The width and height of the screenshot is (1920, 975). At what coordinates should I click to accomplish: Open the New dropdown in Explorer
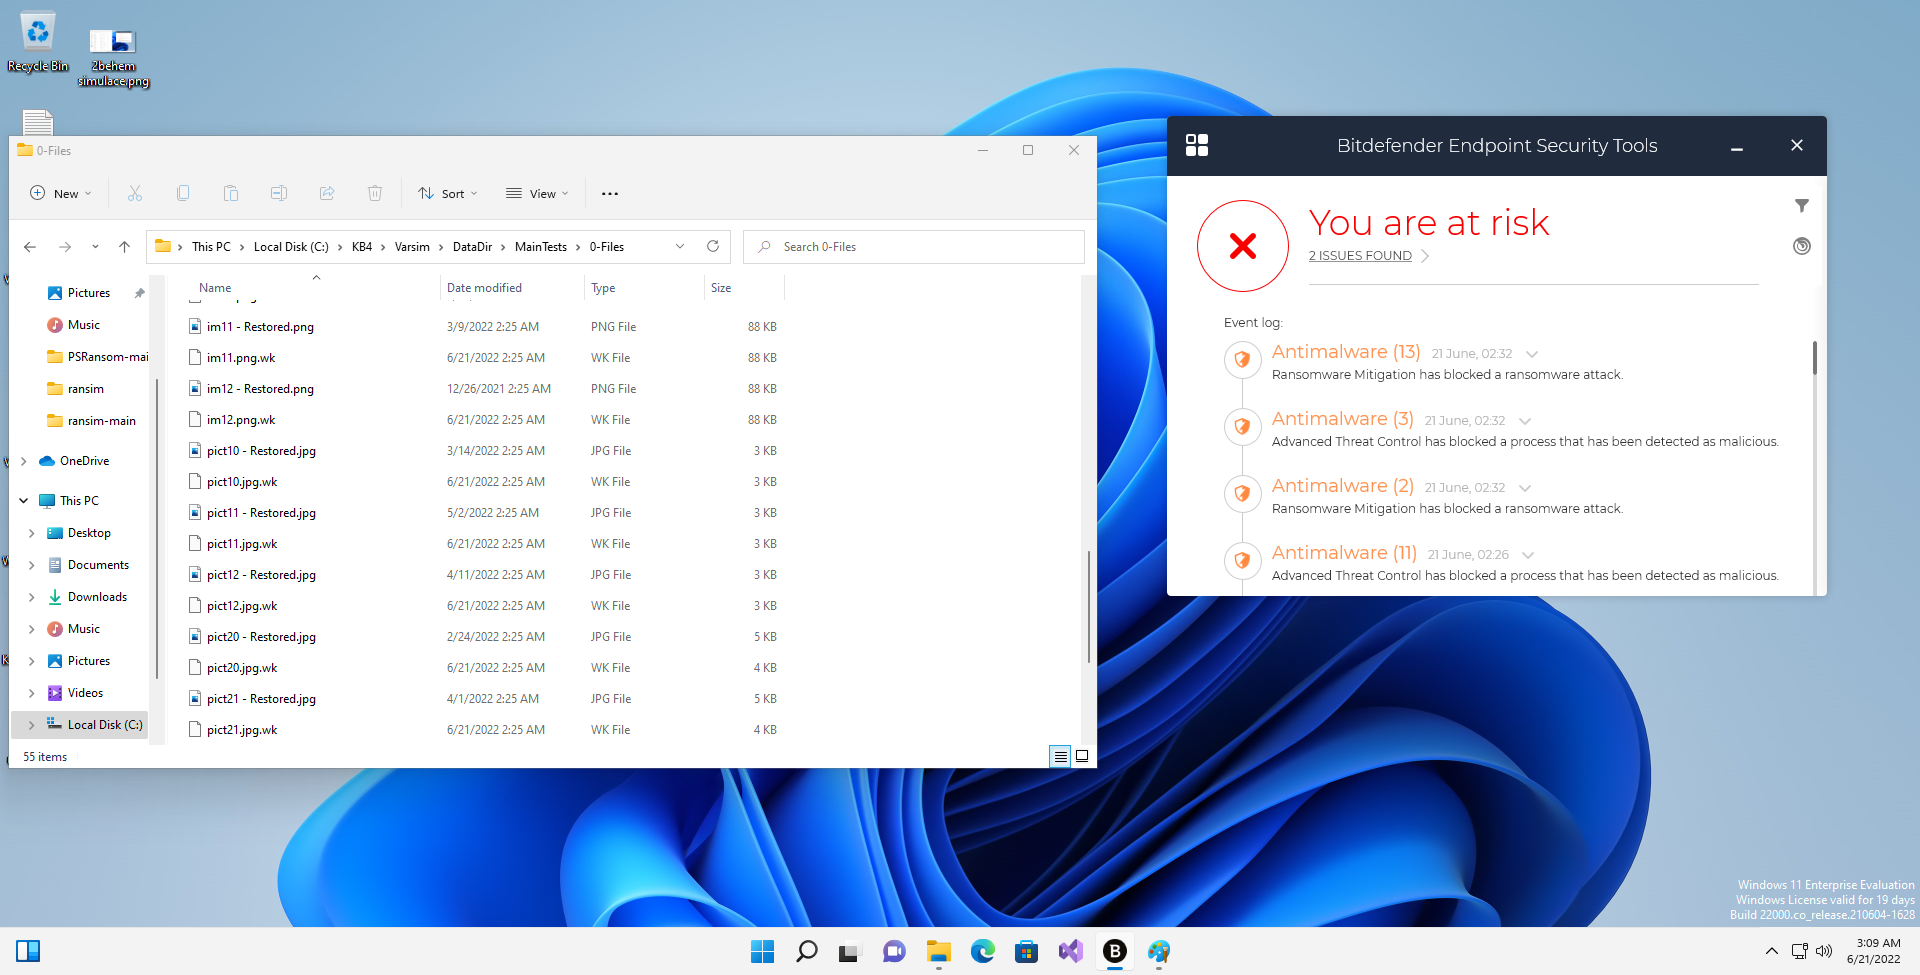61,193
